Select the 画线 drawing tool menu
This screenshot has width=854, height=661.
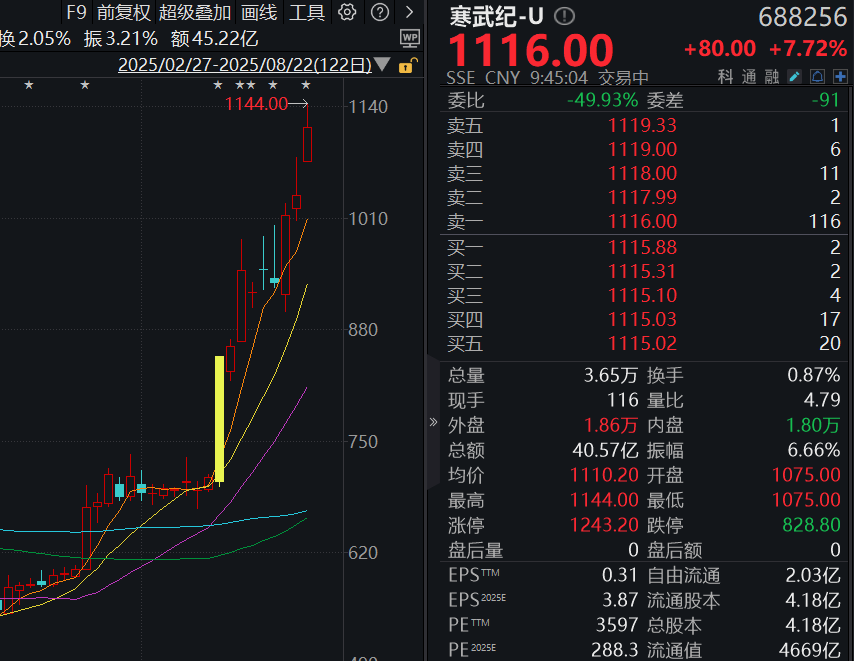(x=259, y=12)
